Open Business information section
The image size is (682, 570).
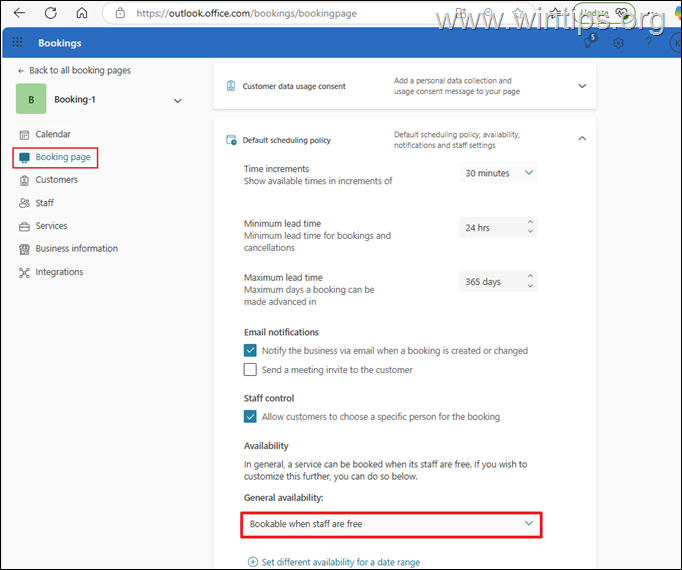click(x=77, y=248)
